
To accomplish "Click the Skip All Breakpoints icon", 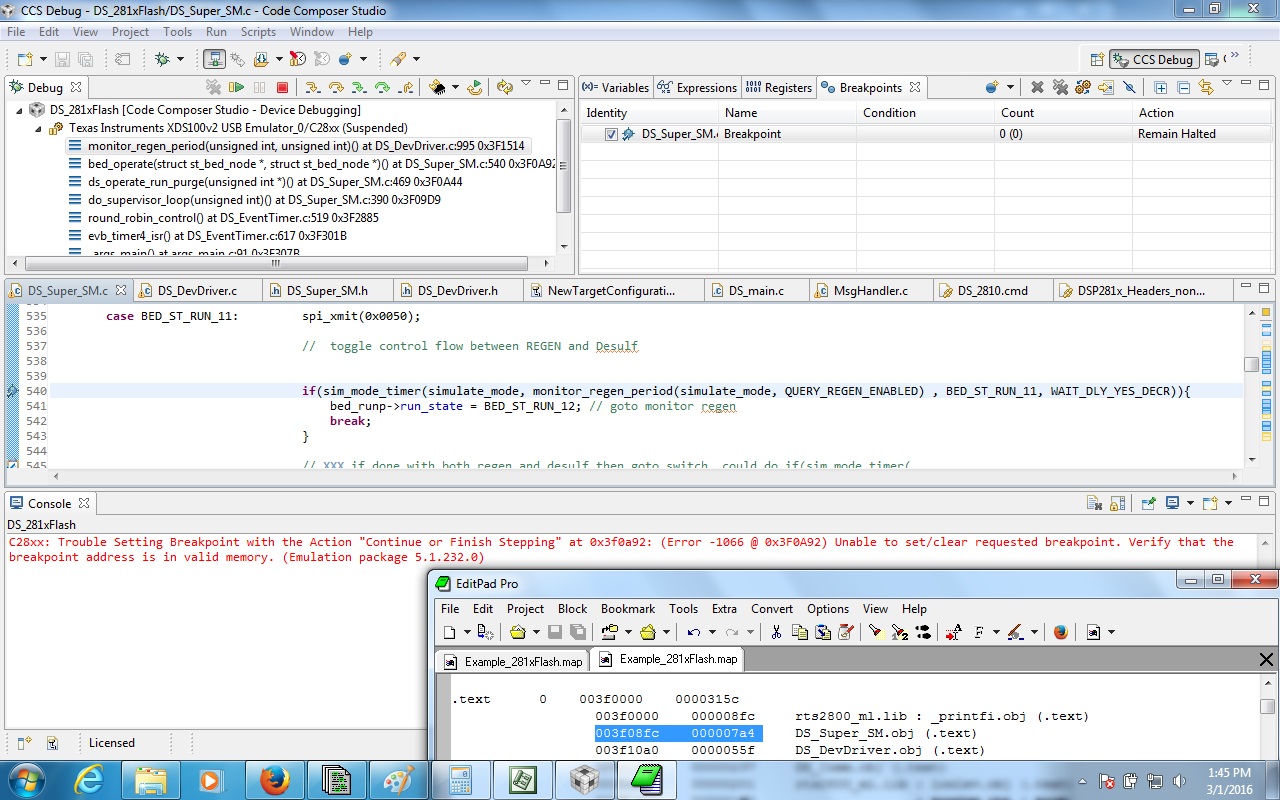I will click(1129, 87).
